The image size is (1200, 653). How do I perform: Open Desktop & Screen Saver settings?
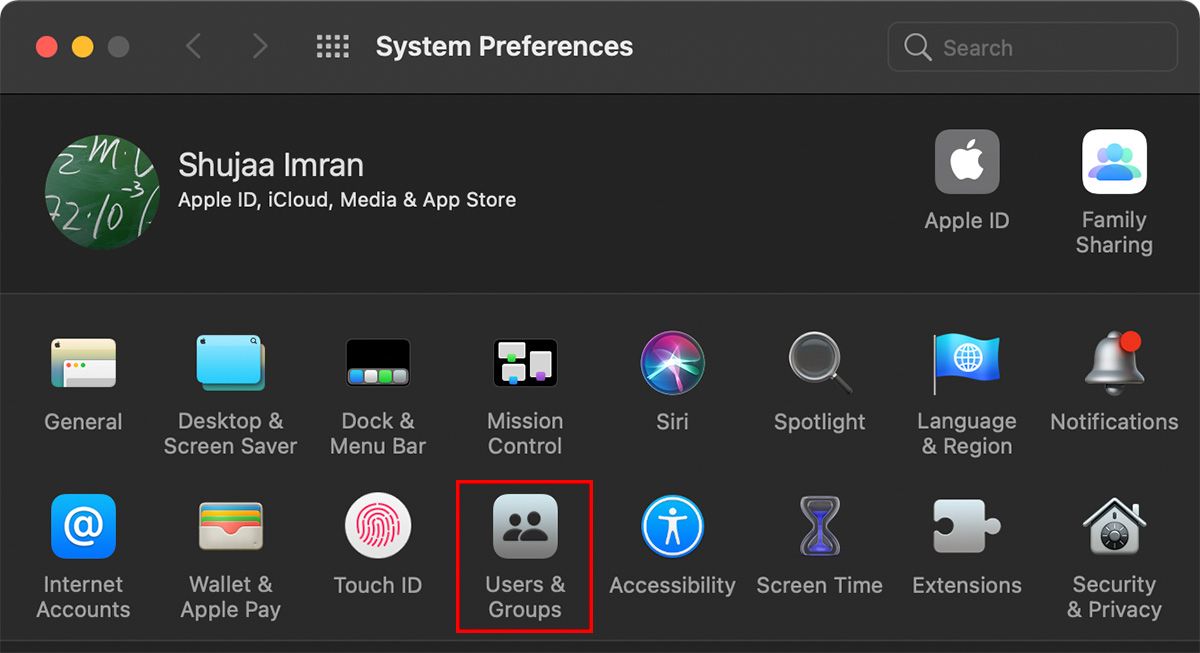coord(230,362)
